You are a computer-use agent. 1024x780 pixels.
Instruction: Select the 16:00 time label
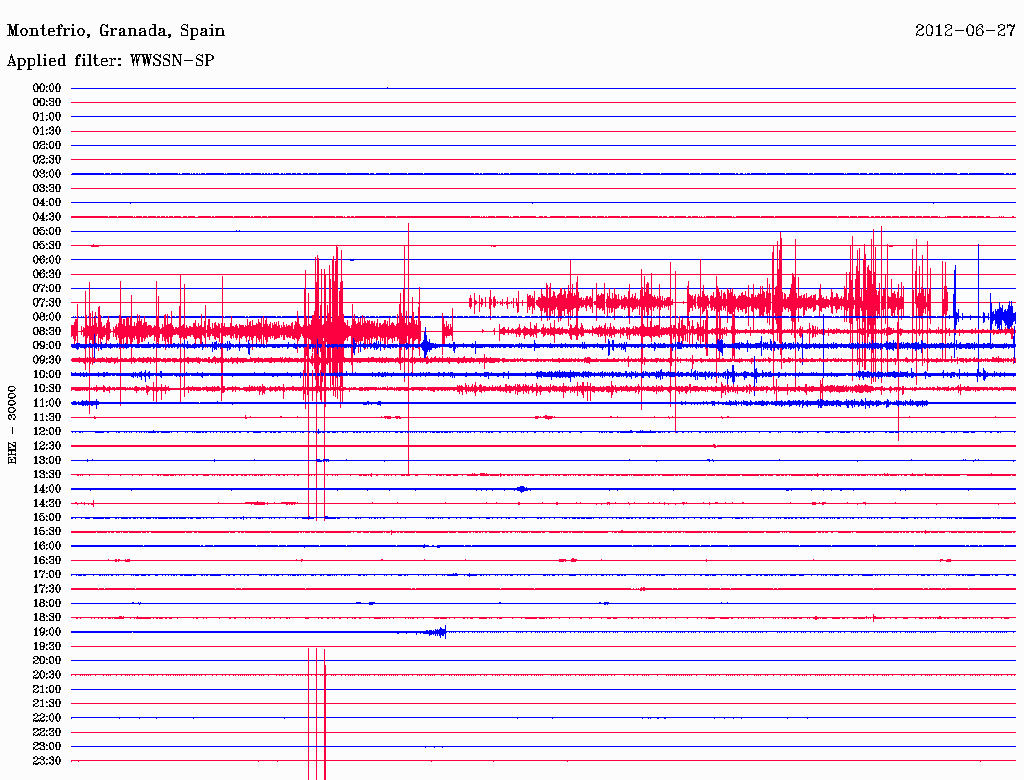(x=47, y=546)
